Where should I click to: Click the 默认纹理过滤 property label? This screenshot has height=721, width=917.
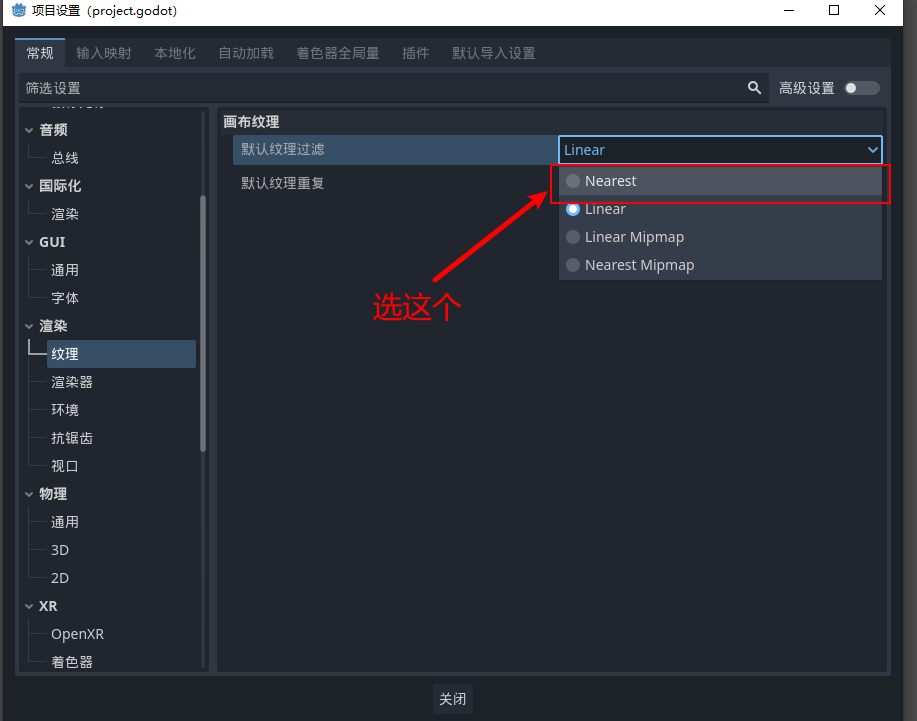282,150
